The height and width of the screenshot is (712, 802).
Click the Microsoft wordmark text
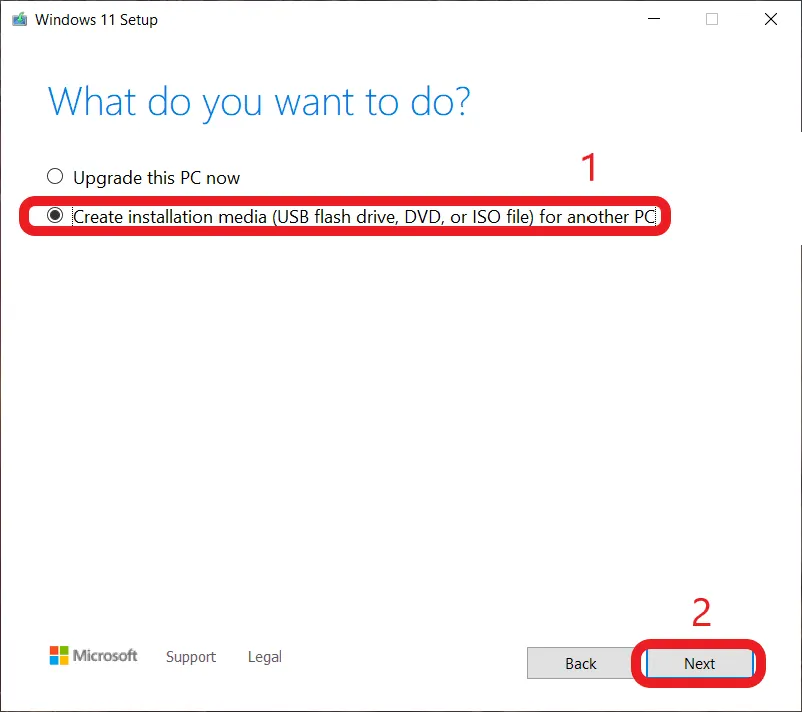(105, 656)
